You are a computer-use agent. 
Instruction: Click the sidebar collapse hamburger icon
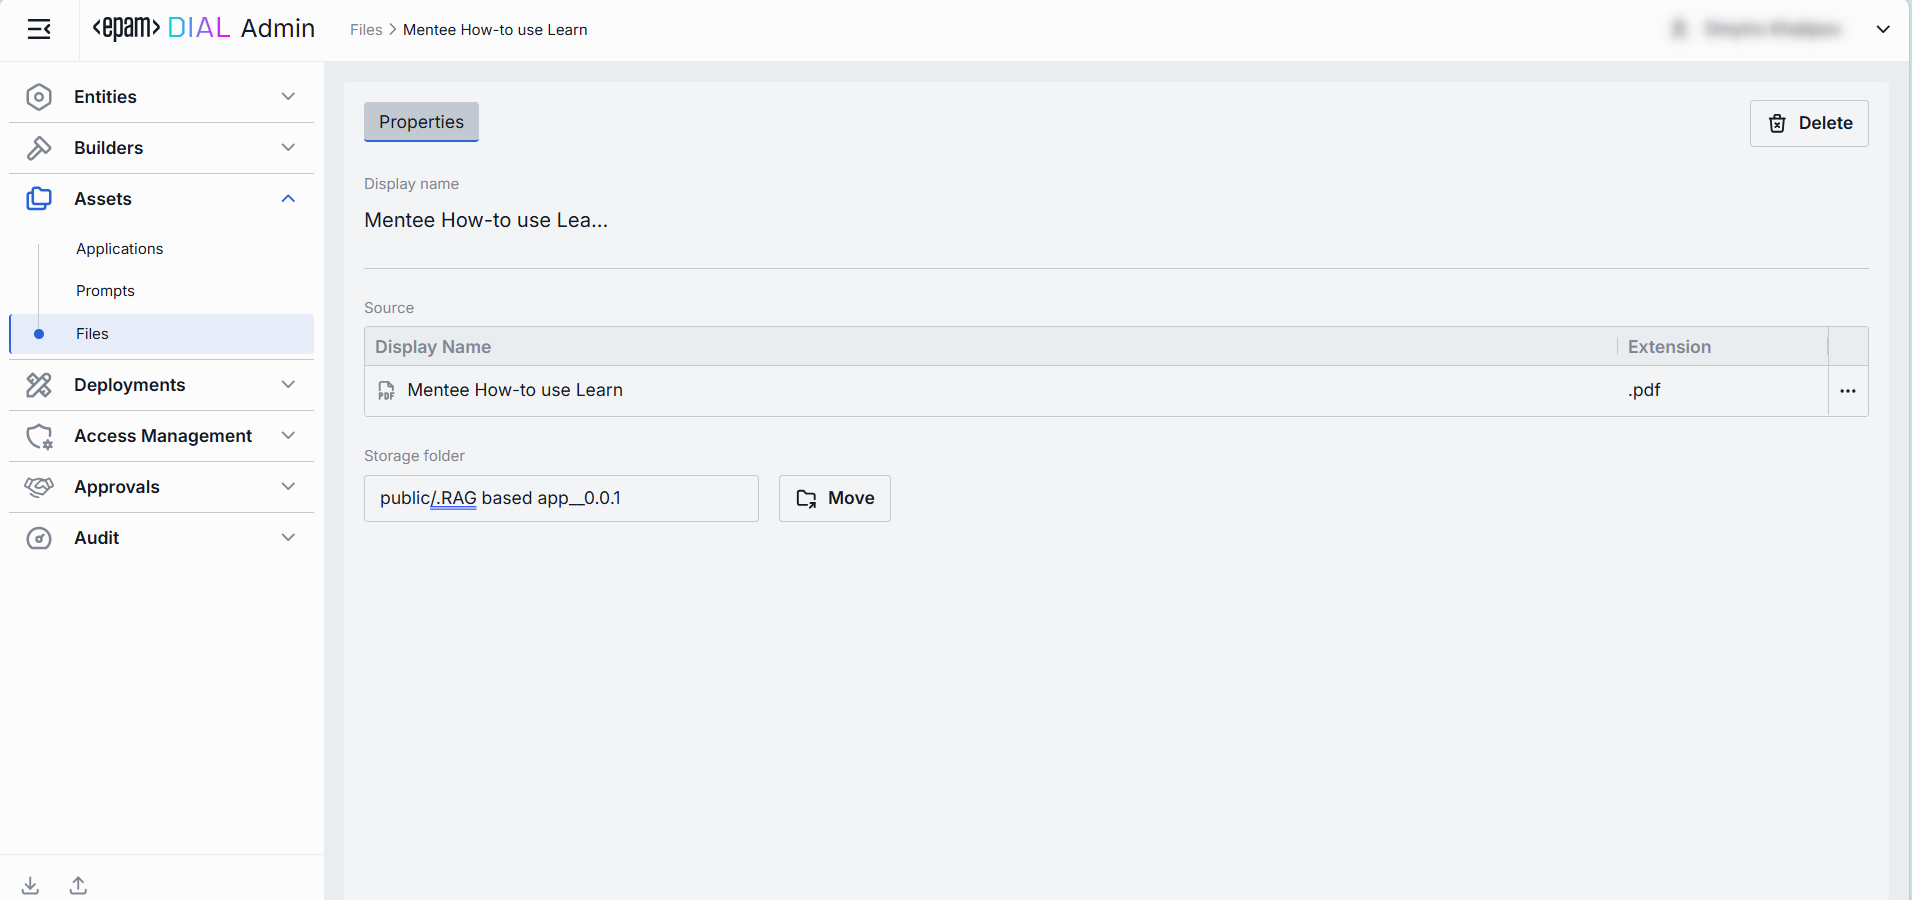39,30
